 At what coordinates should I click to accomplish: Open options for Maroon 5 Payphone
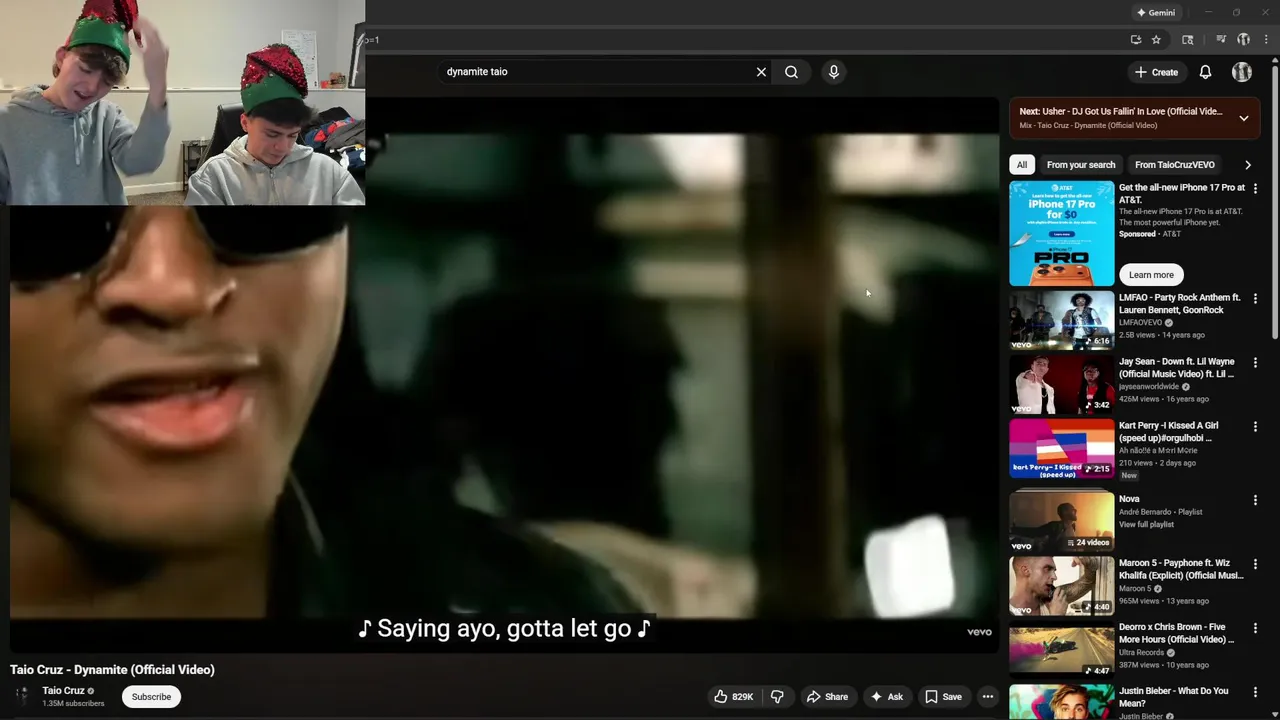tap(1255, 564)
